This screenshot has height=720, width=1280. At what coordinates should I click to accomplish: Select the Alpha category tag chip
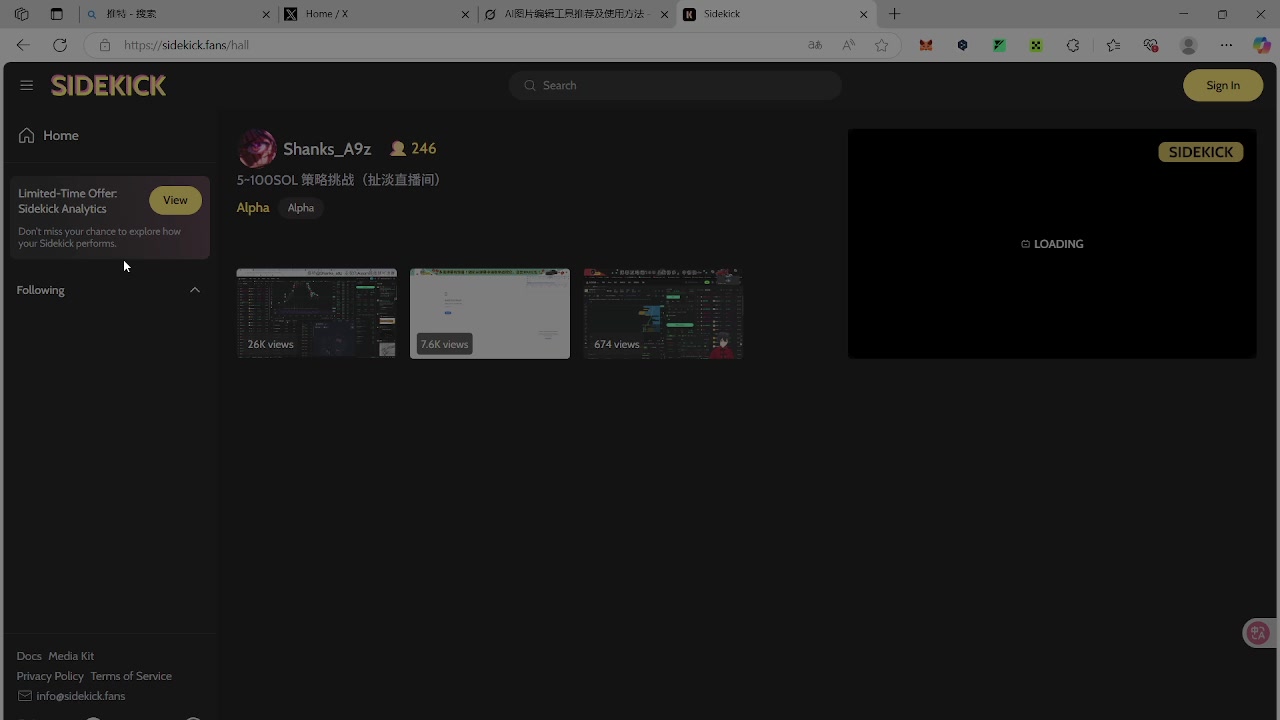(301, 208)
